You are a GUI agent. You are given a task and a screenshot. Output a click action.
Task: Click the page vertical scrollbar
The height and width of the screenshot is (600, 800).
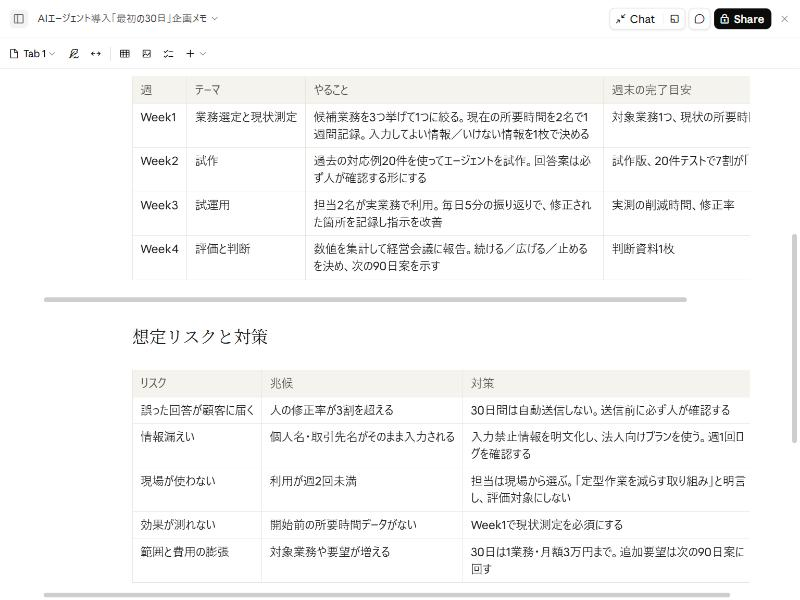[794, 338]
